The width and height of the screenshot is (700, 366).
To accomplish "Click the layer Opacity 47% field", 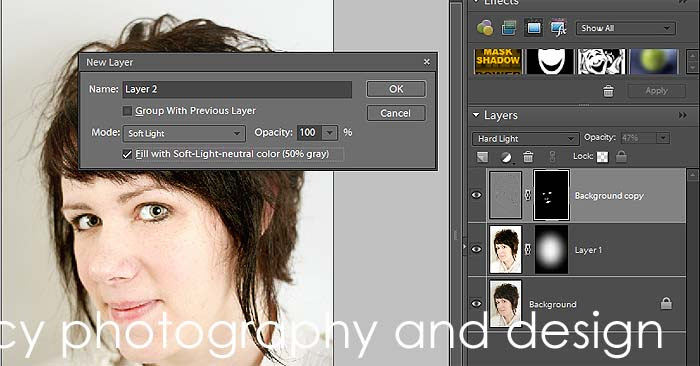I will coord(638,138).
